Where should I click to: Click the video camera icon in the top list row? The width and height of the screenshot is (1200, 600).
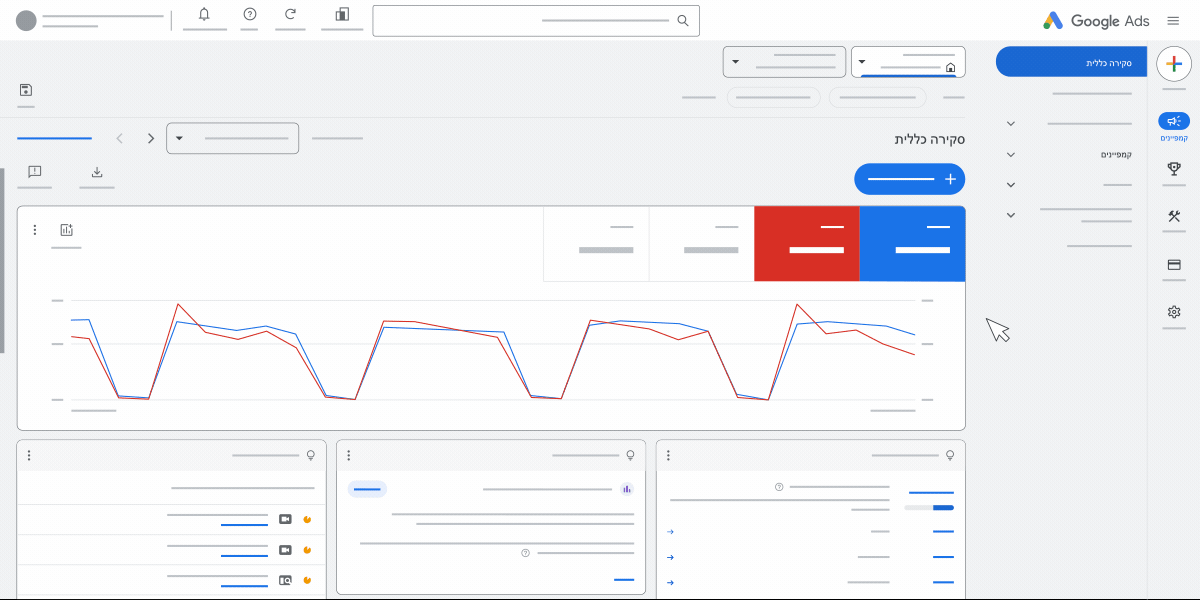(x=285, y=519)
